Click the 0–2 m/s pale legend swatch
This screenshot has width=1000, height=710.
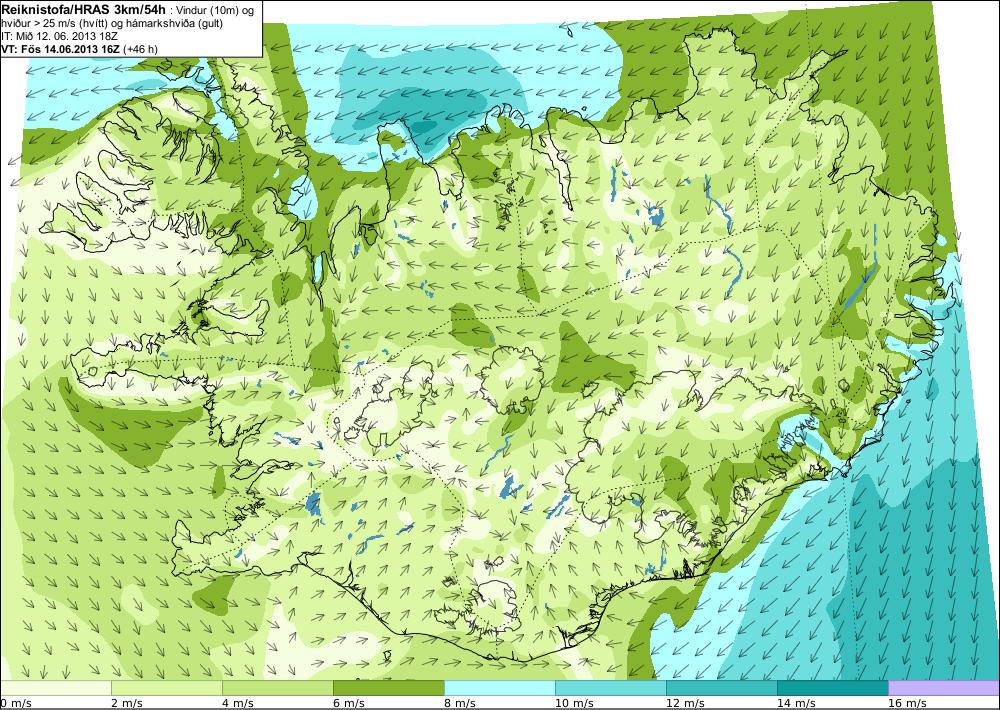[x=55, y=688]
